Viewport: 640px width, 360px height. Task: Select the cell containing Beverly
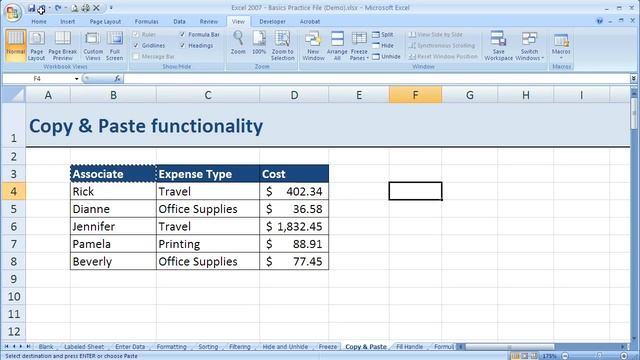tap(113, 261)
